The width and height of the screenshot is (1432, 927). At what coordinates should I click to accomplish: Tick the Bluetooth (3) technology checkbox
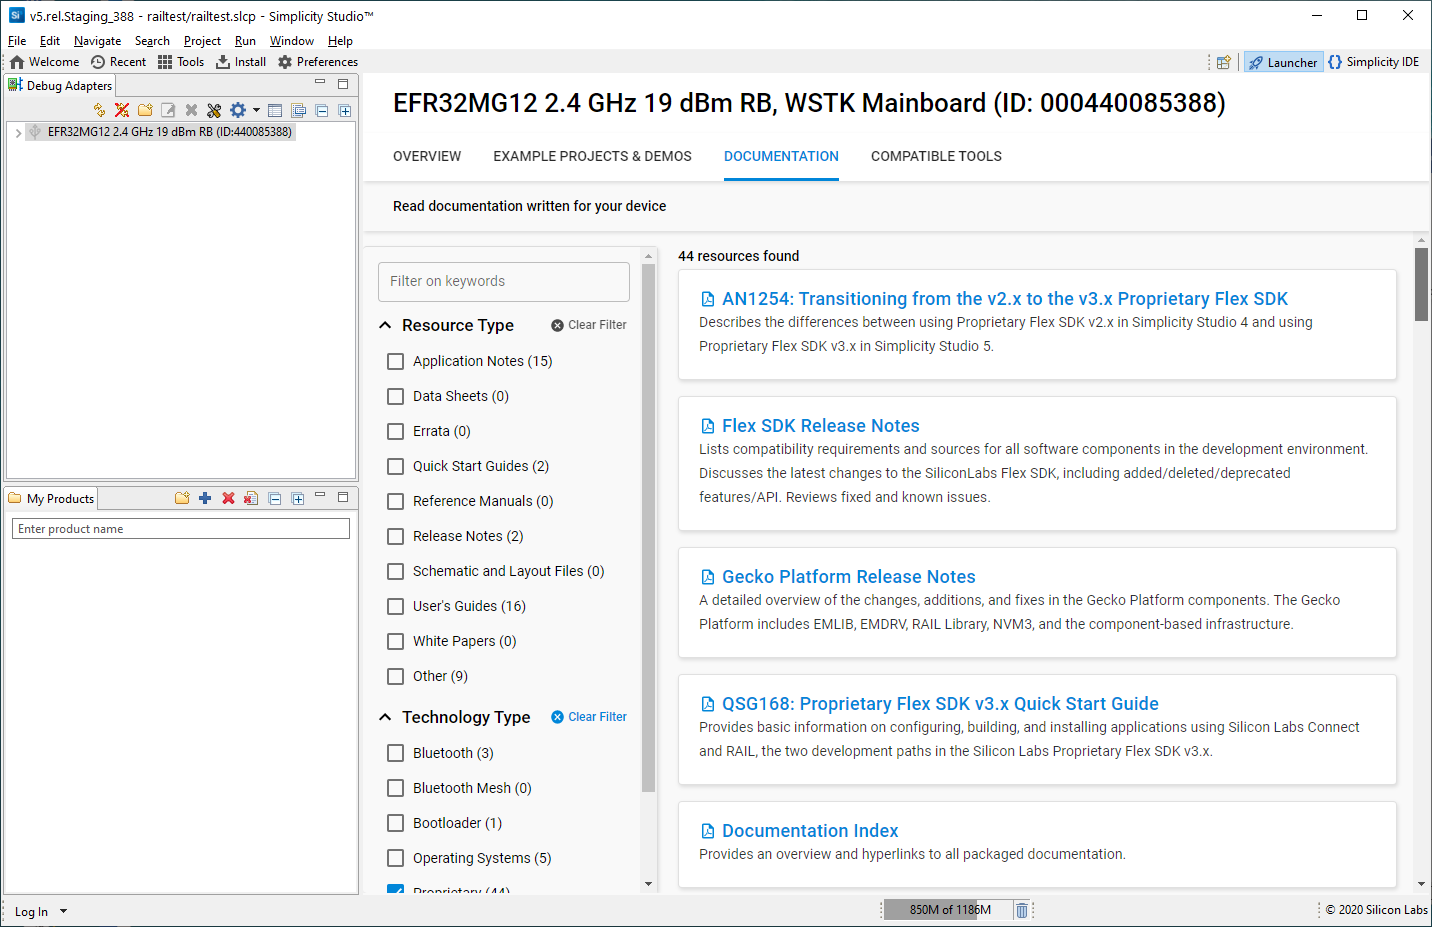pos(396,753)
